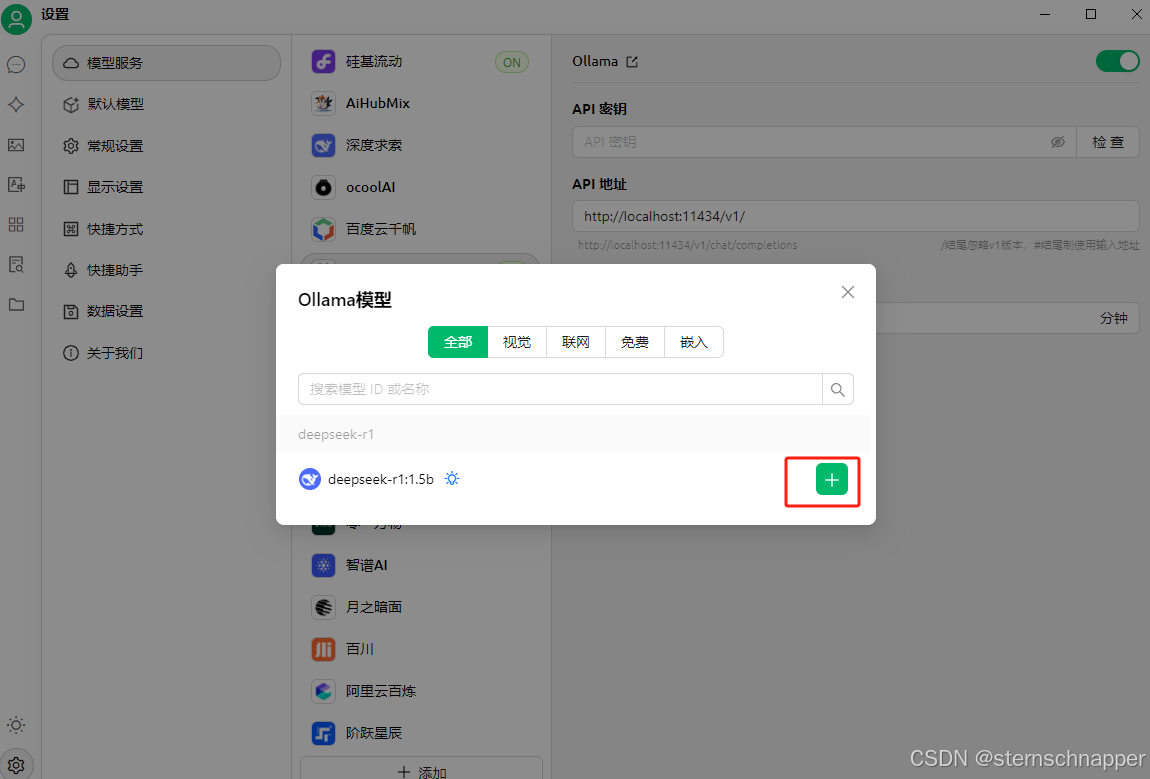Open the mini apps grid sidebar icon
The image size is (1150, 779).
tap(16, 224)
